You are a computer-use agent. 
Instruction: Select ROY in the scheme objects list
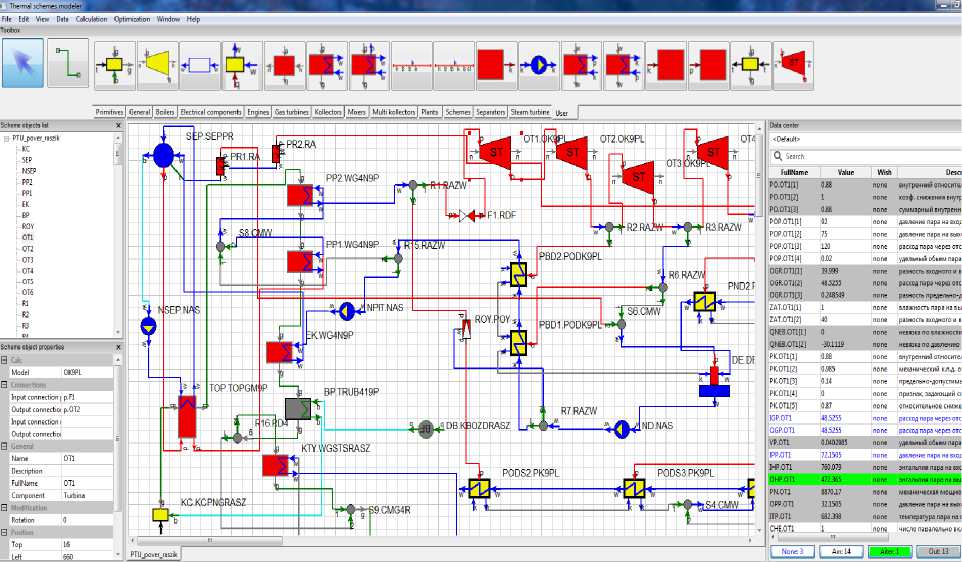coord(26,226)
